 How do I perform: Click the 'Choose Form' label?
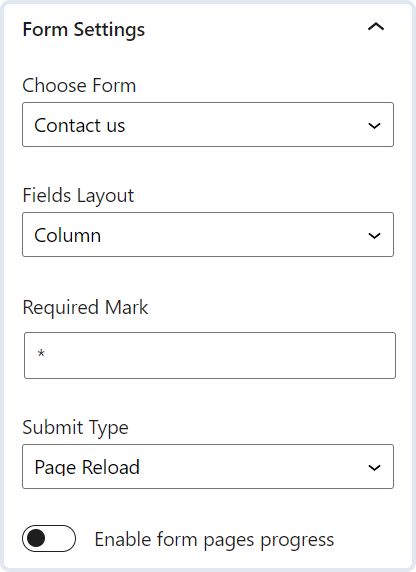(79, 85)
